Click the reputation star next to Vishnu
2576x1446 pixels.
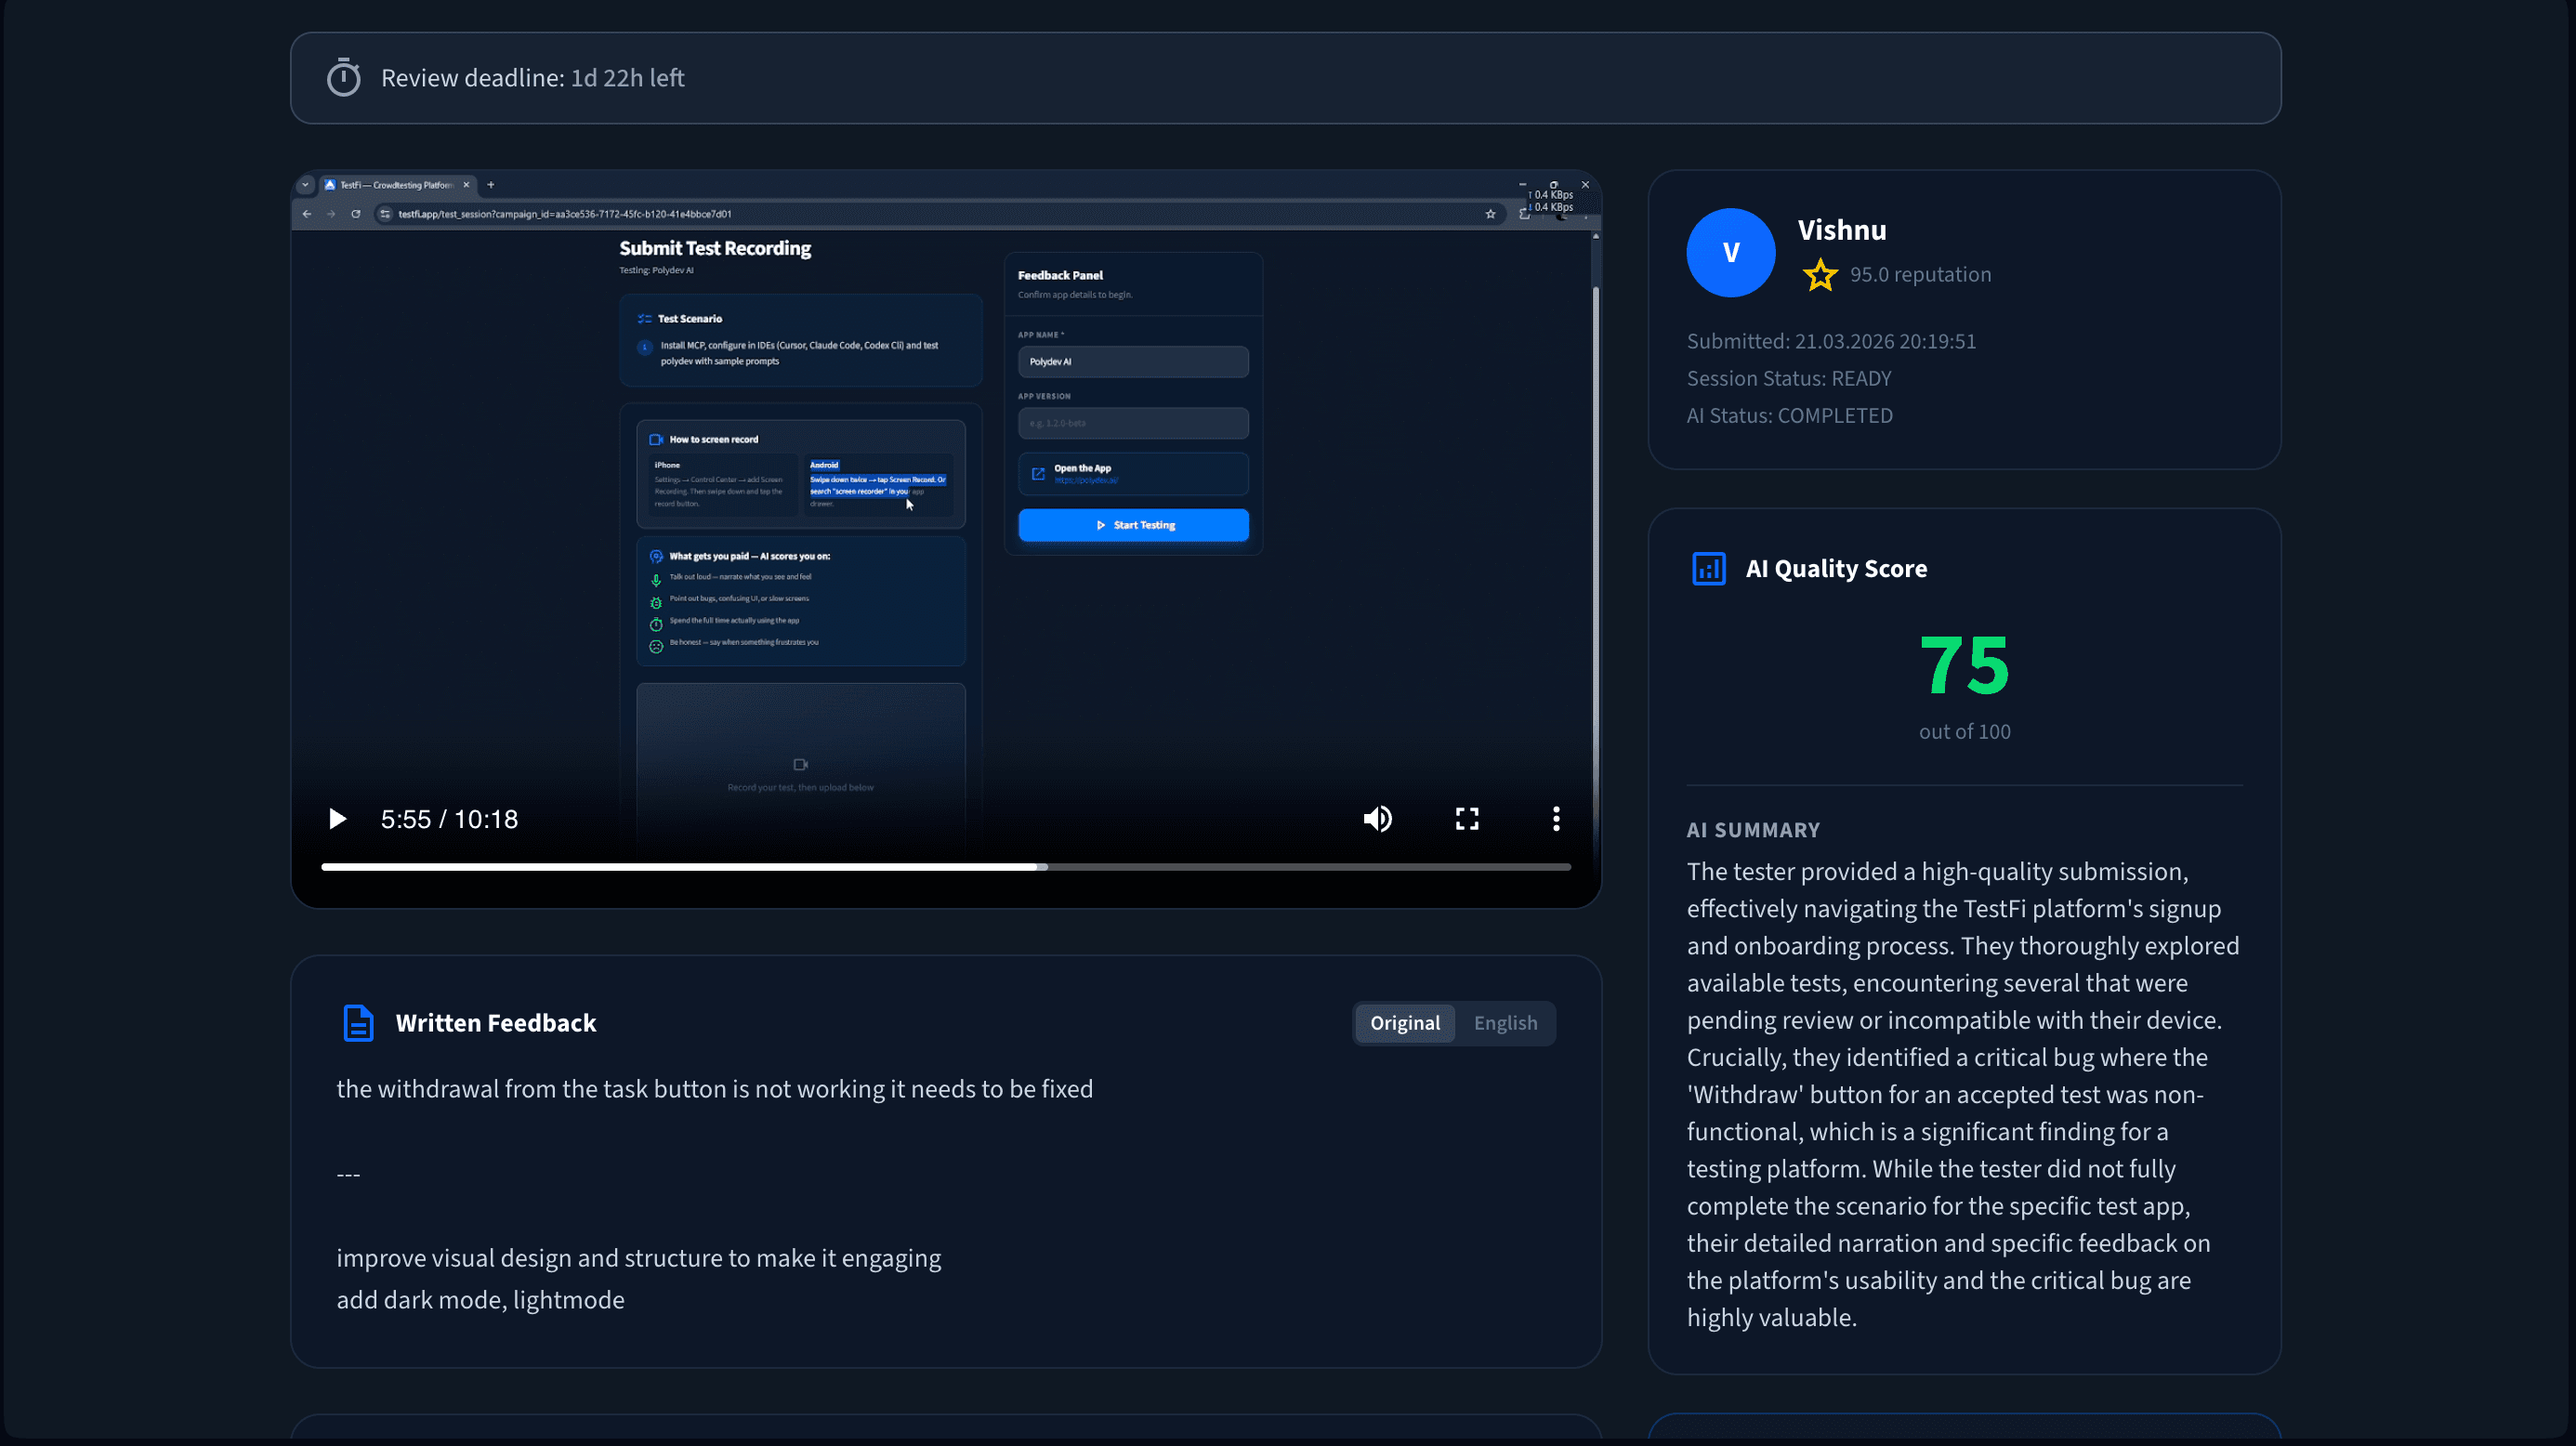[x=1820, y=275]
